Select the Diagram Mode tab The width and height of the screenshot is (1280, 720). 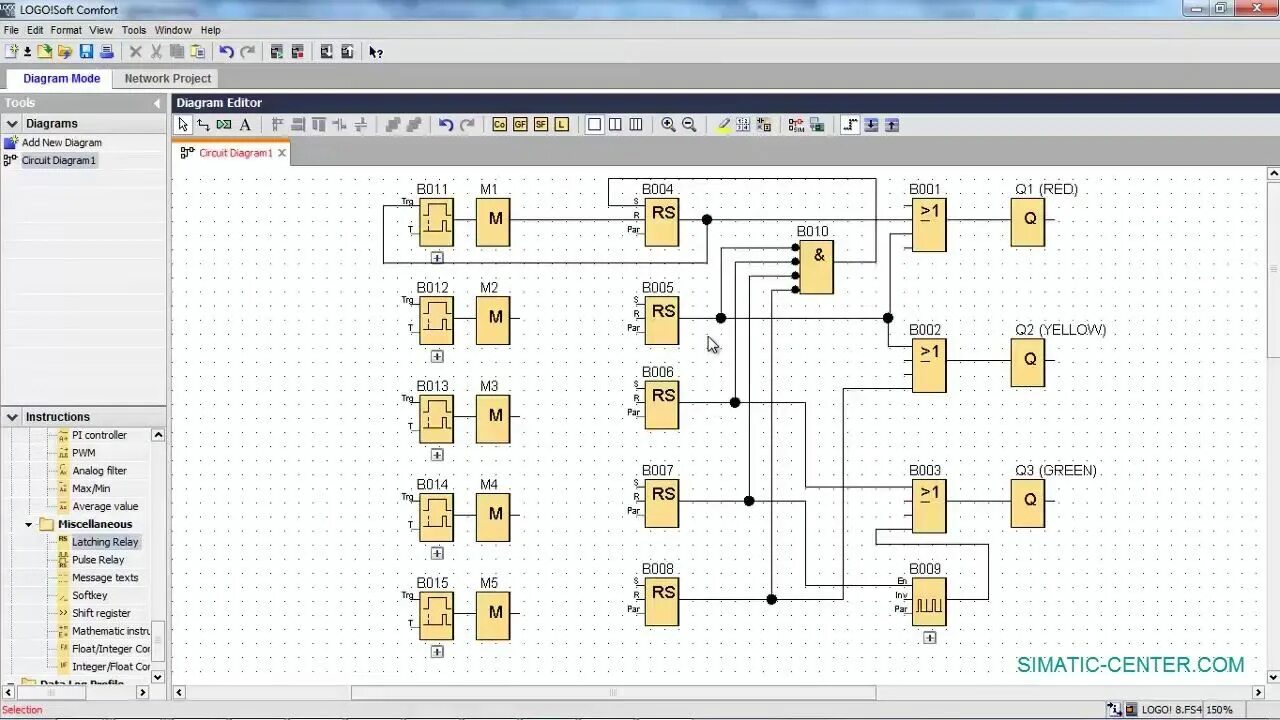pyautogui.click(x=62, y=78)
